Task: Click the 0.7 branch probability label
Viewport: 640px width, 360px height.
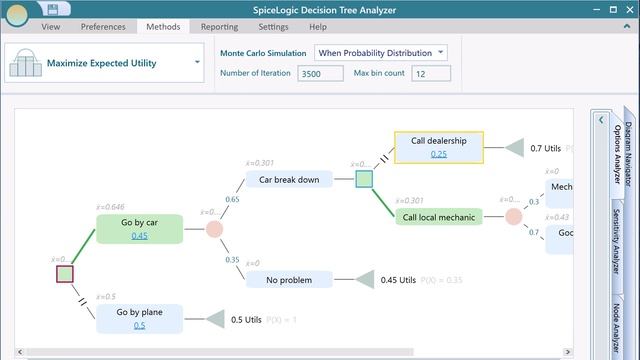Action: 534,232
